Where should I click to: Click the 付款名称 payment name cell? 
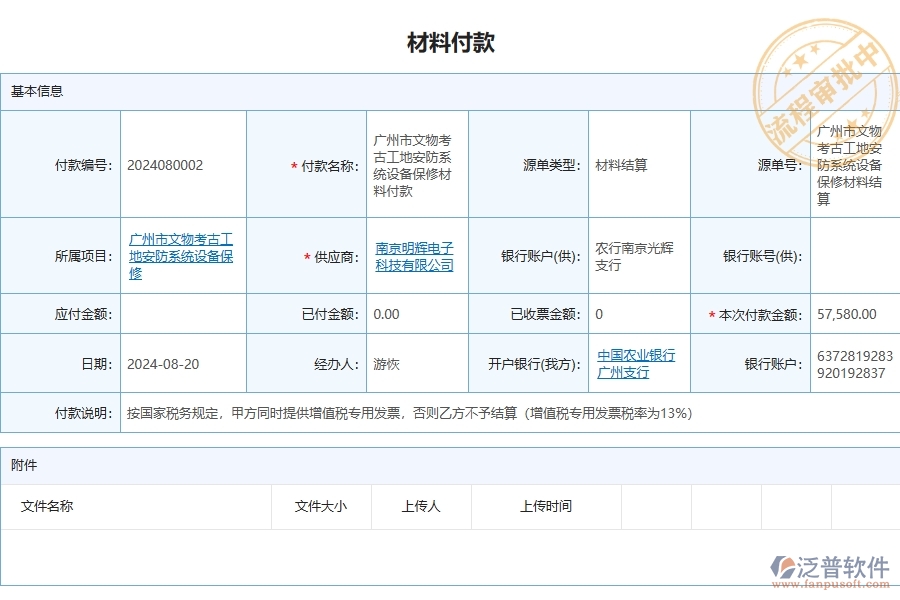point(414,164)
